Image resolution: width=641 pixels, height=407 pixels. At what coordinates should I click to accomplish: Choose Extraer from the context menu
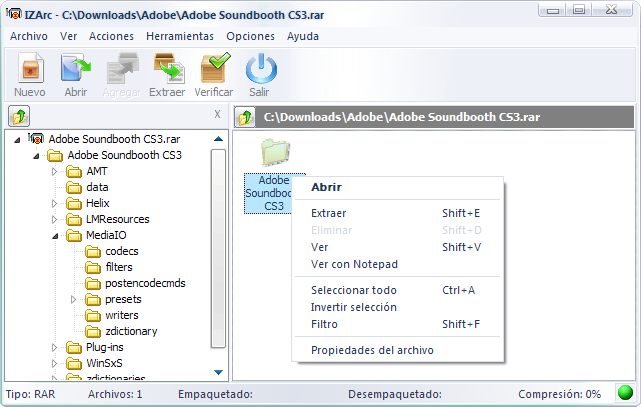coord(329,213)
